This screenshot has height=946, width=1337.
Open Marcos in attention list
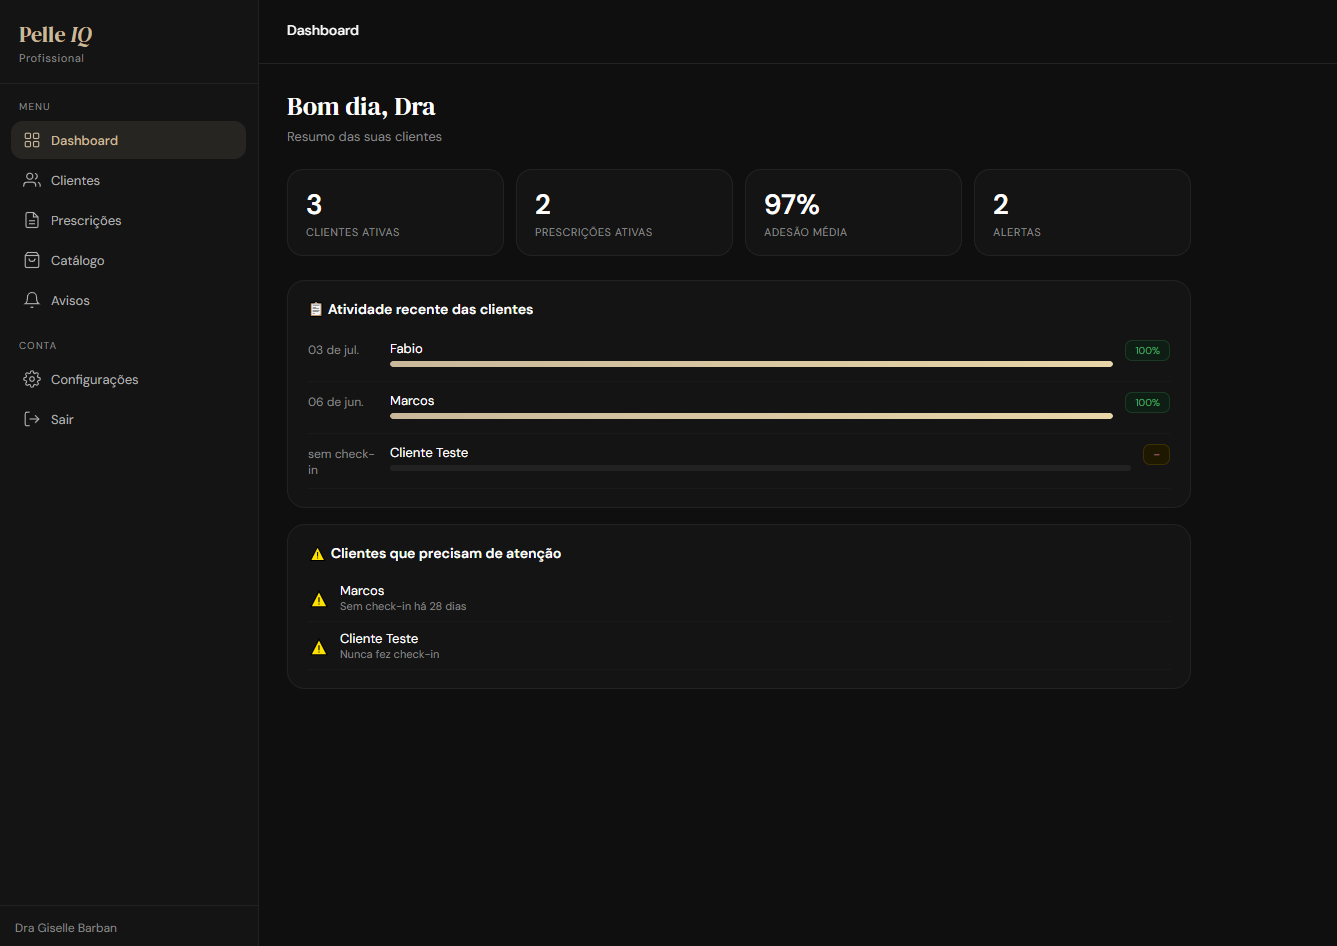point(362,591)
